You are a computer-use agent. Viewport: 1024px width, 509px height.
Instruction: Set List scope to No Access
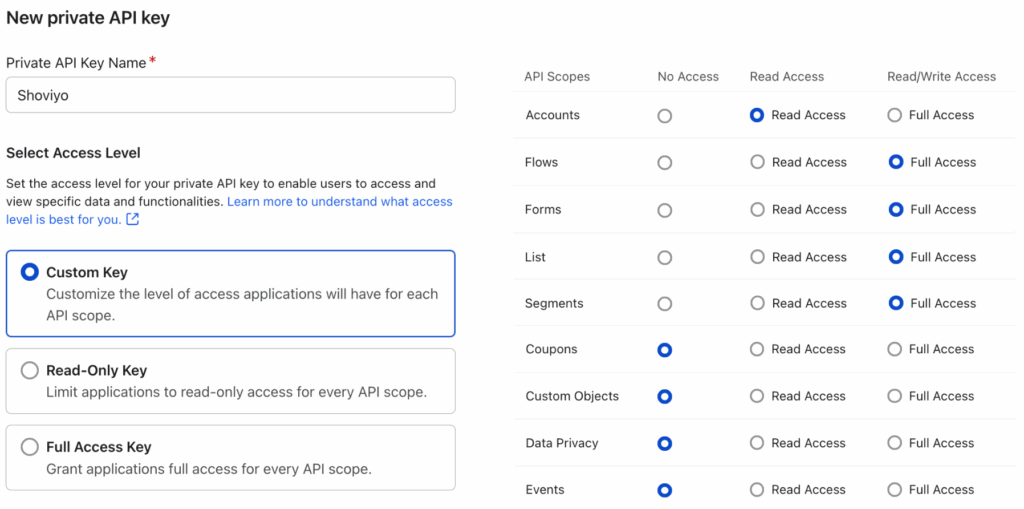[665, 257]
